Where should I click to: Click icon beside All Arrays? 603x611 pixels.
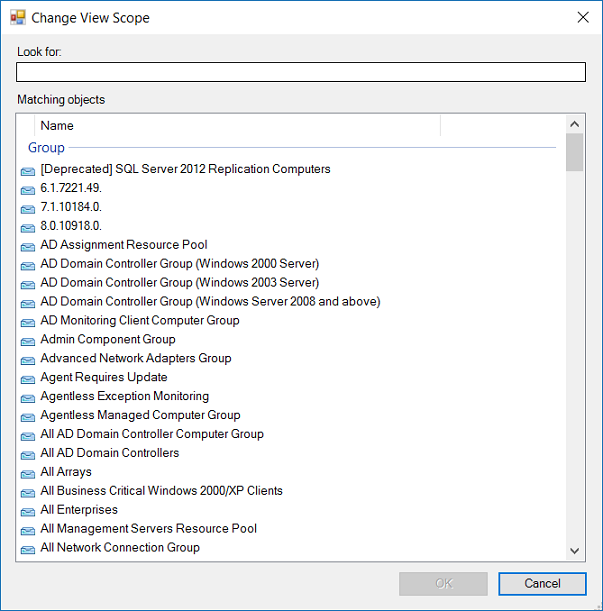(x=28, y=474)
